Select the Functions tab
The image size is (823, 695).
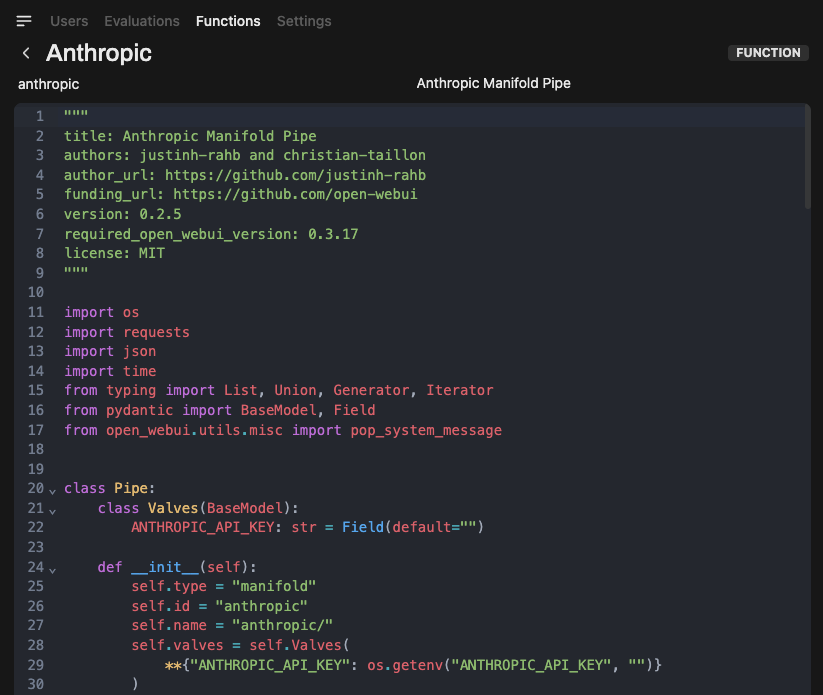(x=228, y=20)
